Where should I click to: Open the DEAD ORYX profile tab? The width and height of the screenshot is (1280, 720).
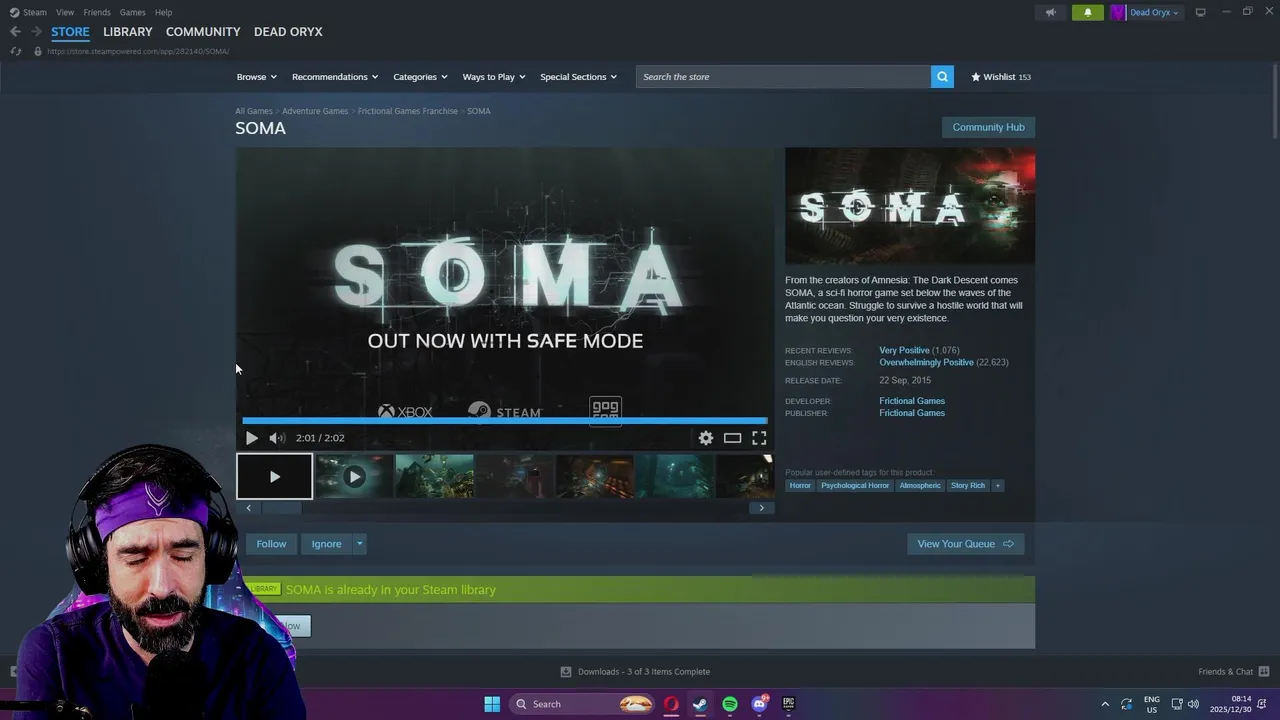(x=288, y=32)
